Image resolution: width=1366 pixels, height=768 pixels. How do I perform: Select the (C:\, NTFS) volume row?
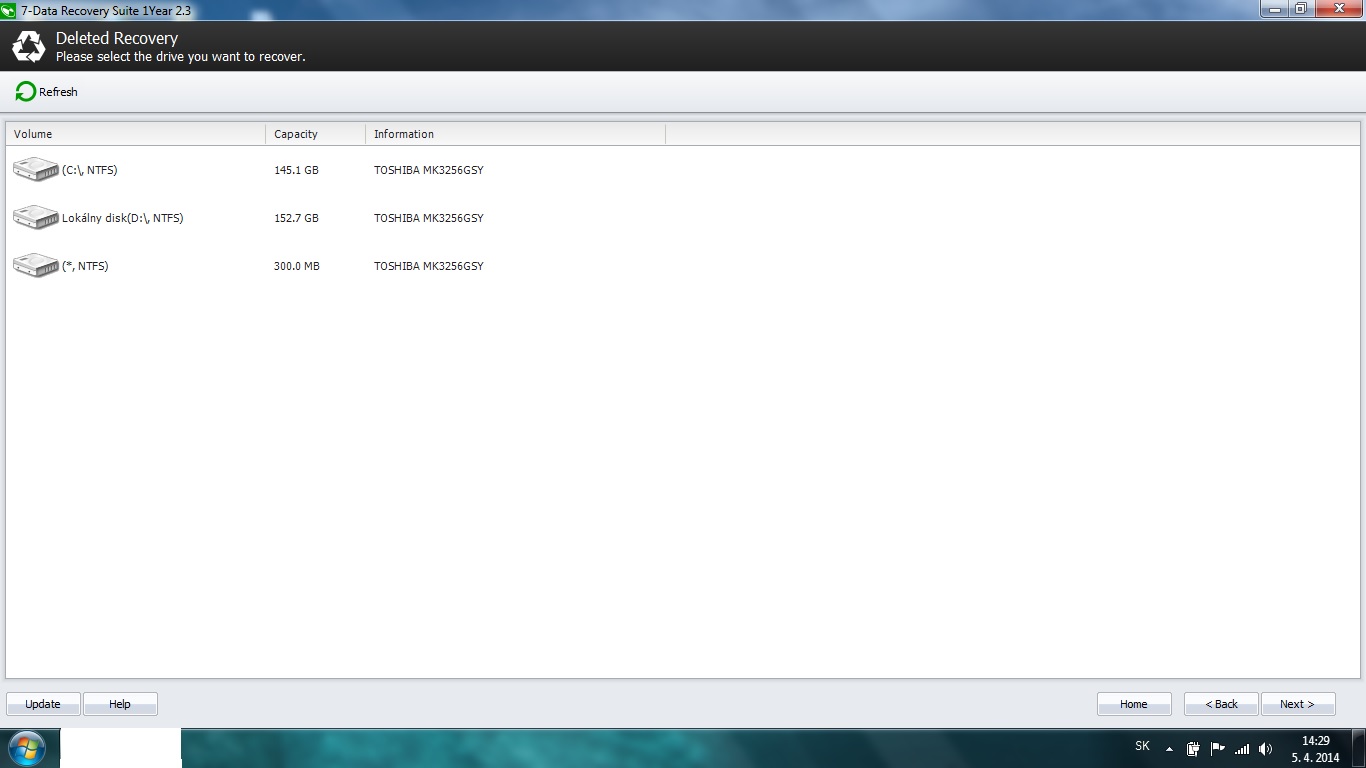click(x=683, y=170)
